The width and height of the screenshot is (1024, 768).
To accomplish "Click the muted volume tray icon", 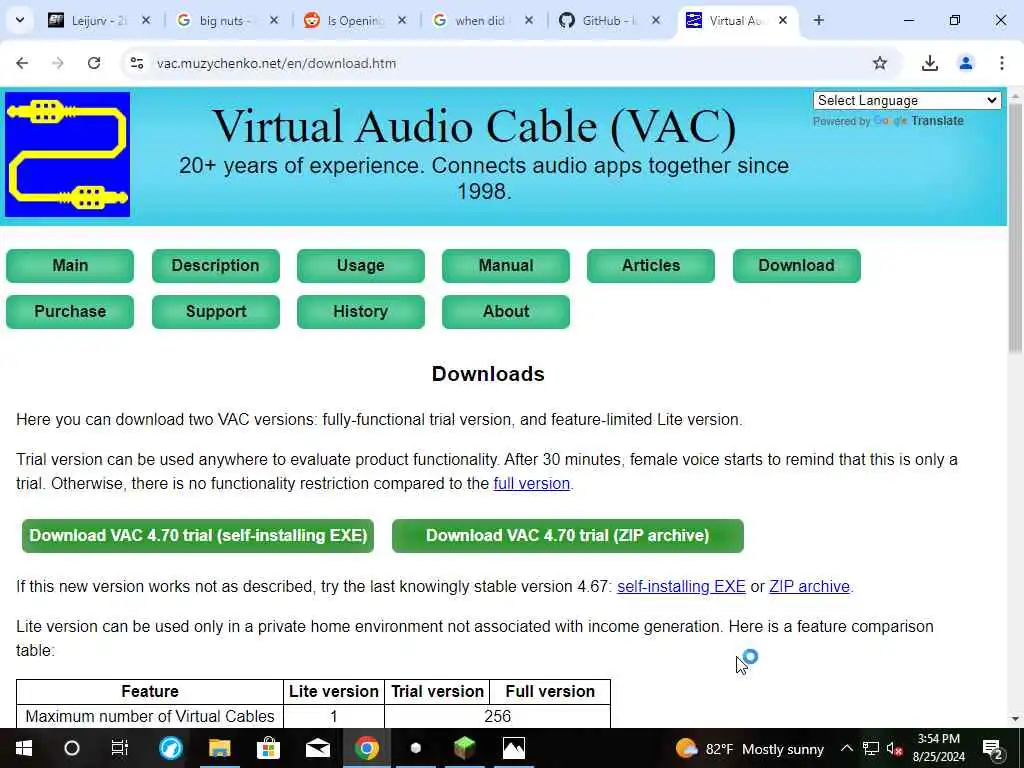I will pyautogui.click(x=895, y=748).
